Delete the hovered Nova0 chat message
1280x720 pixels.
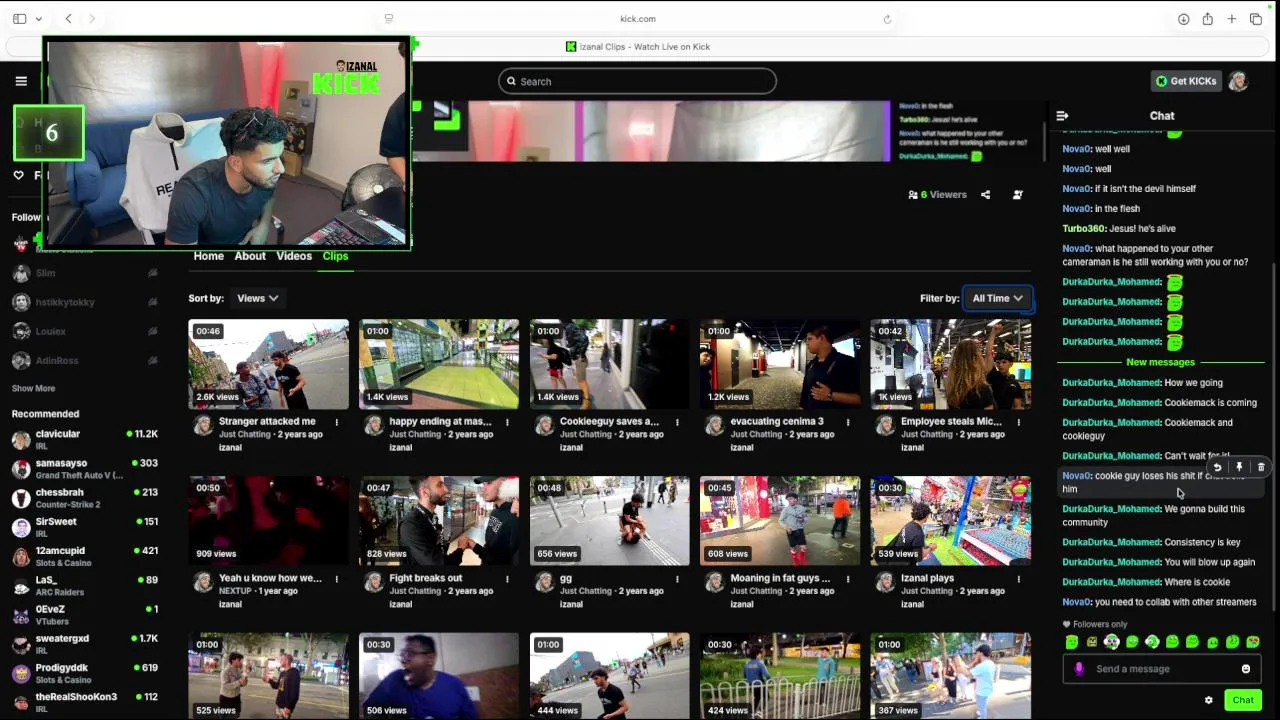(x=1260, y=467)
